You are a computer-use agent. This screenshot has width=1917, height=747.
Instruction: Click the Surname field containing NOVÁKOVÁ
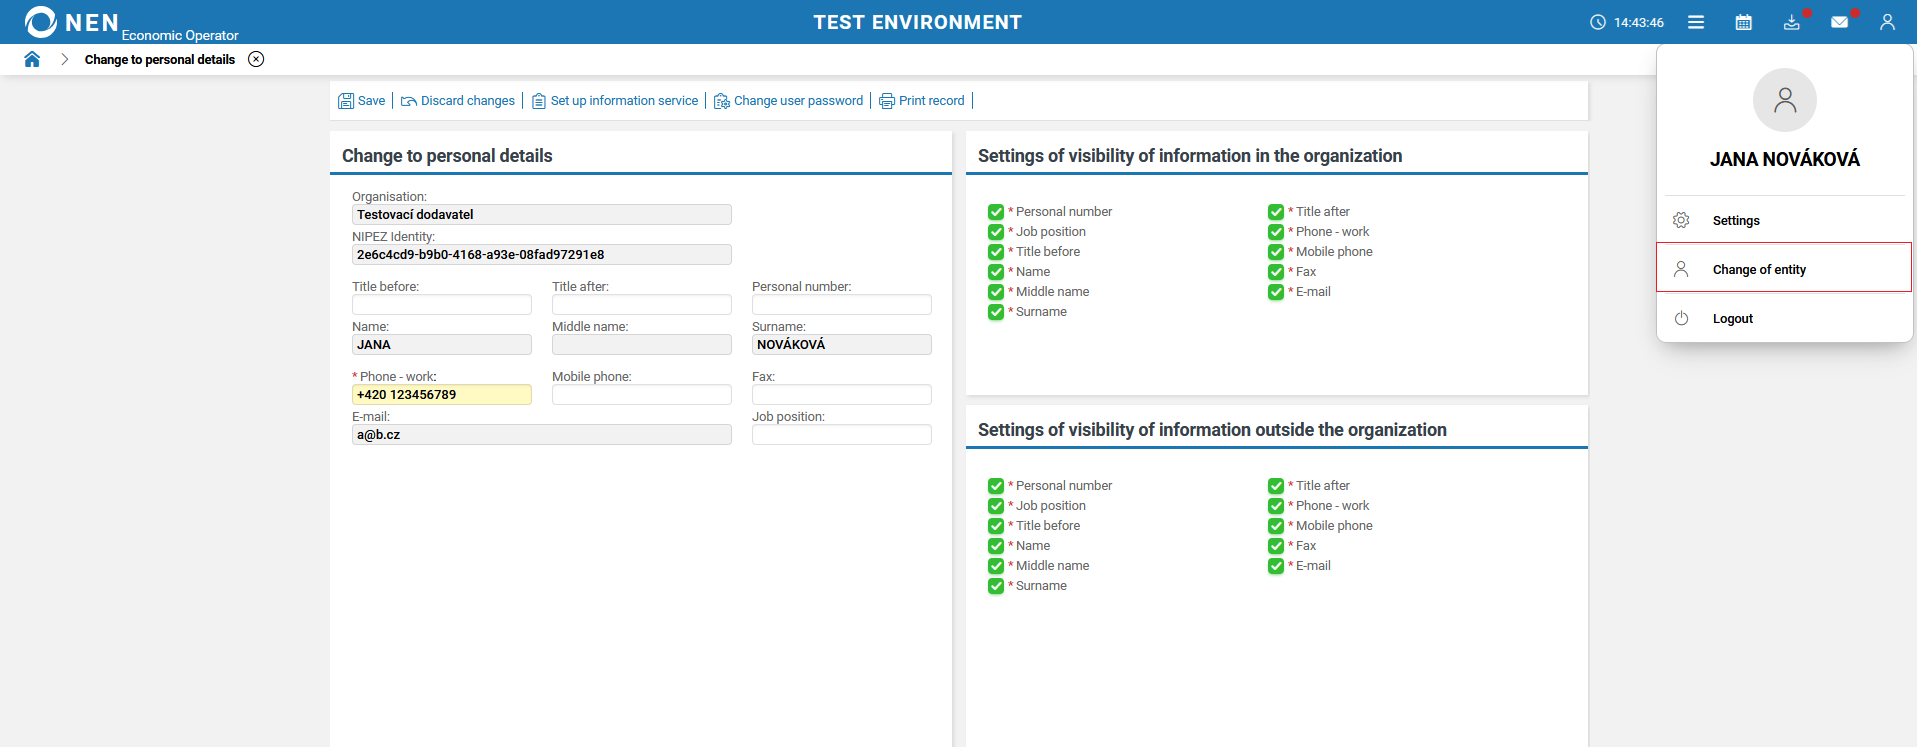(842, 344)
